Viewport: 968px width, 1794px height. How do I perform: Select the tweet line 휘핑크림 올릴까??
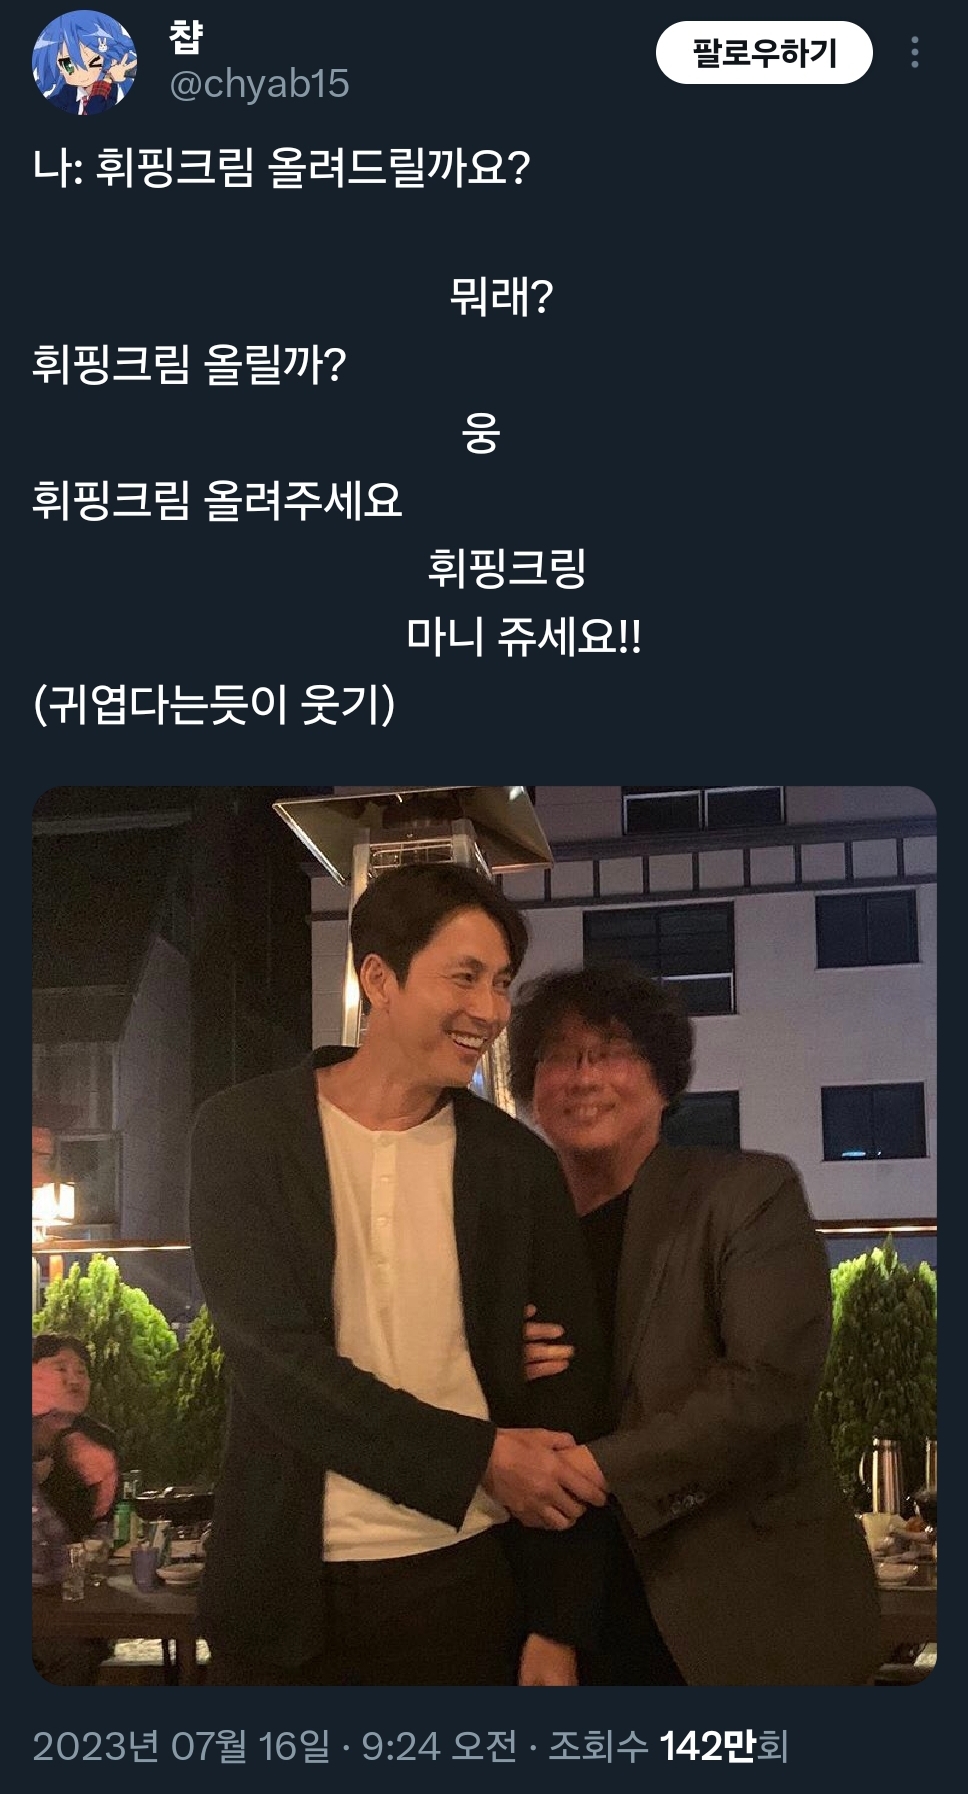pyautogui.click(x=189, y=365)
